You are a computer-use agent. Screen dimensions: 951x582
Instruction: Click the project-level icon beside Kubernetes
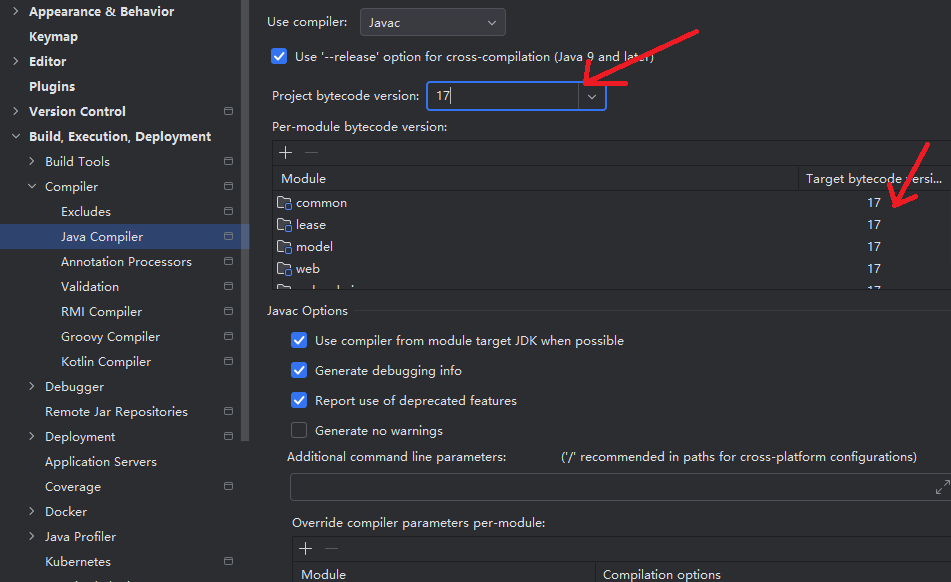click(228, 561)
